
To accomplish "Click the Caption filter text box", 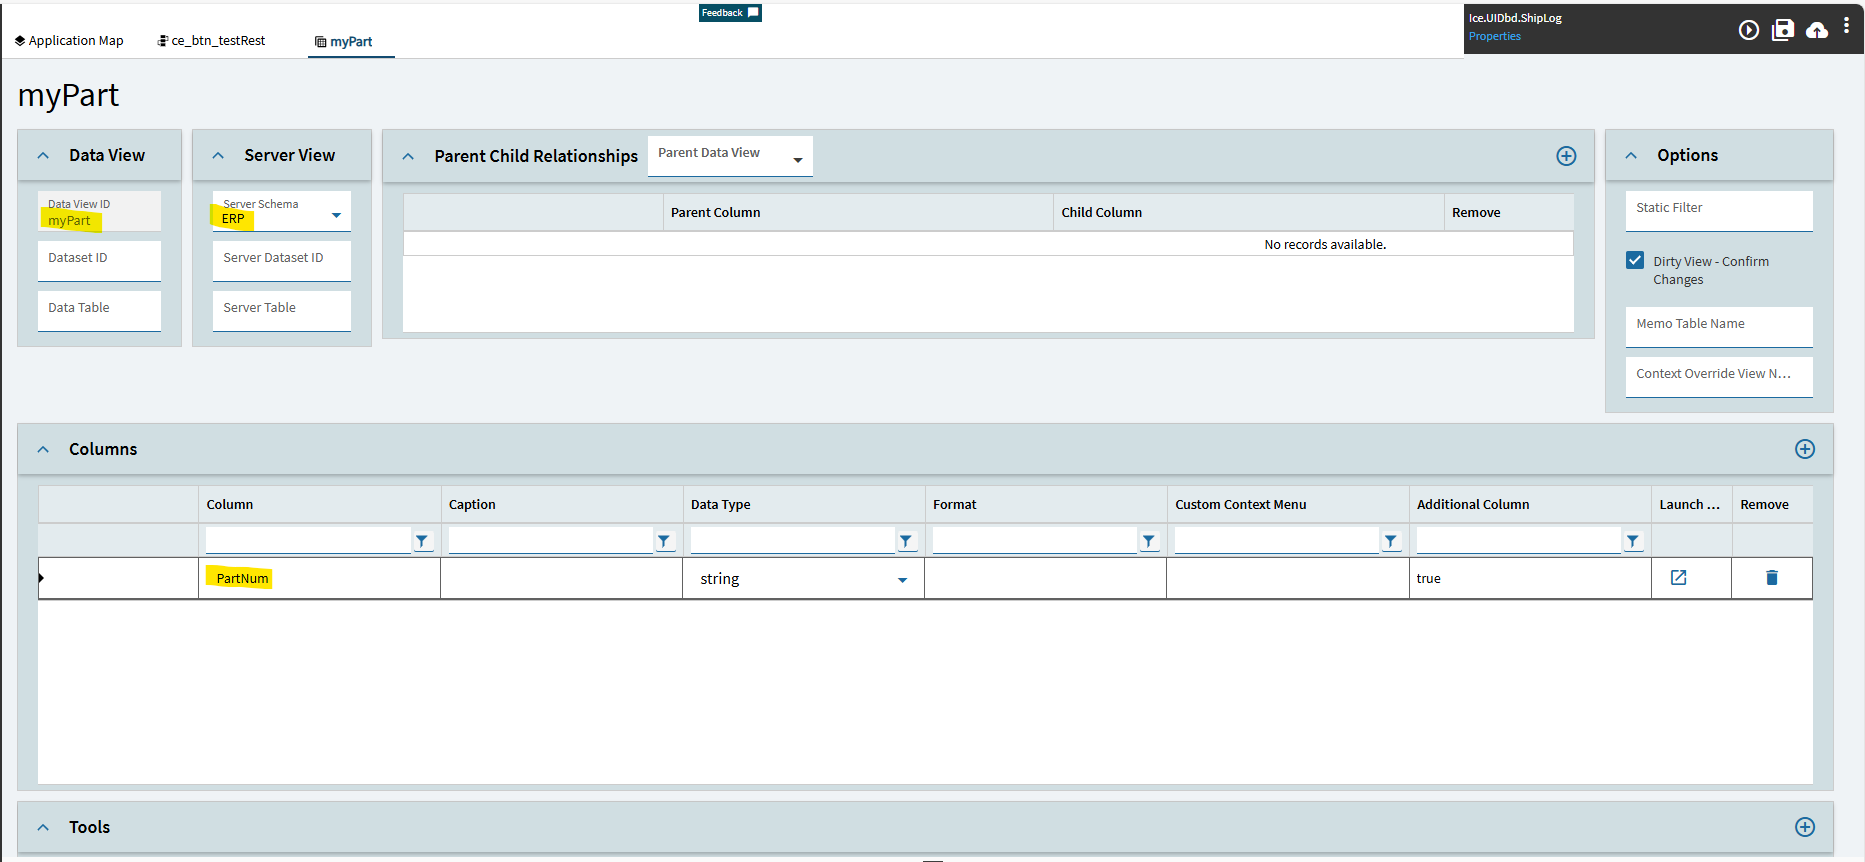I will pyautogui.click(x=550, y=540).
